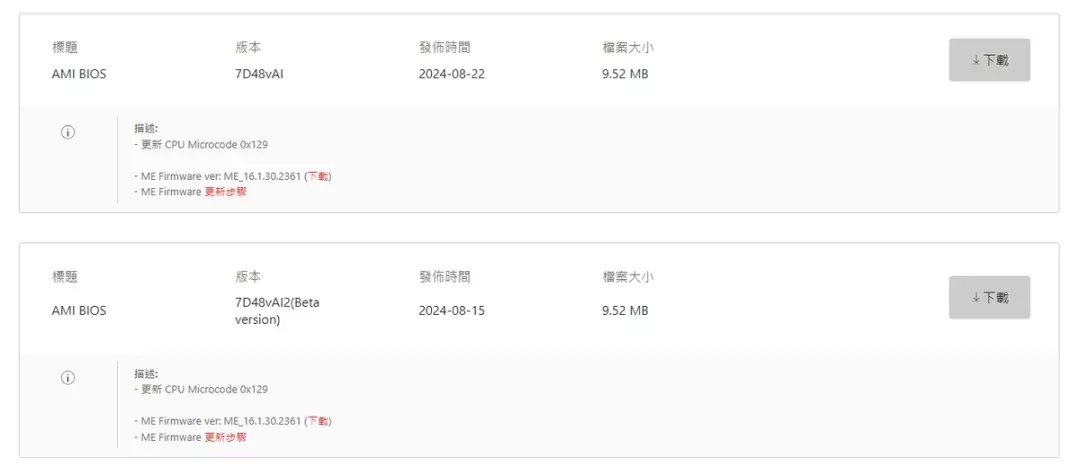Download the 7D48vAI2 Beta version BIOS

point(989,298)
